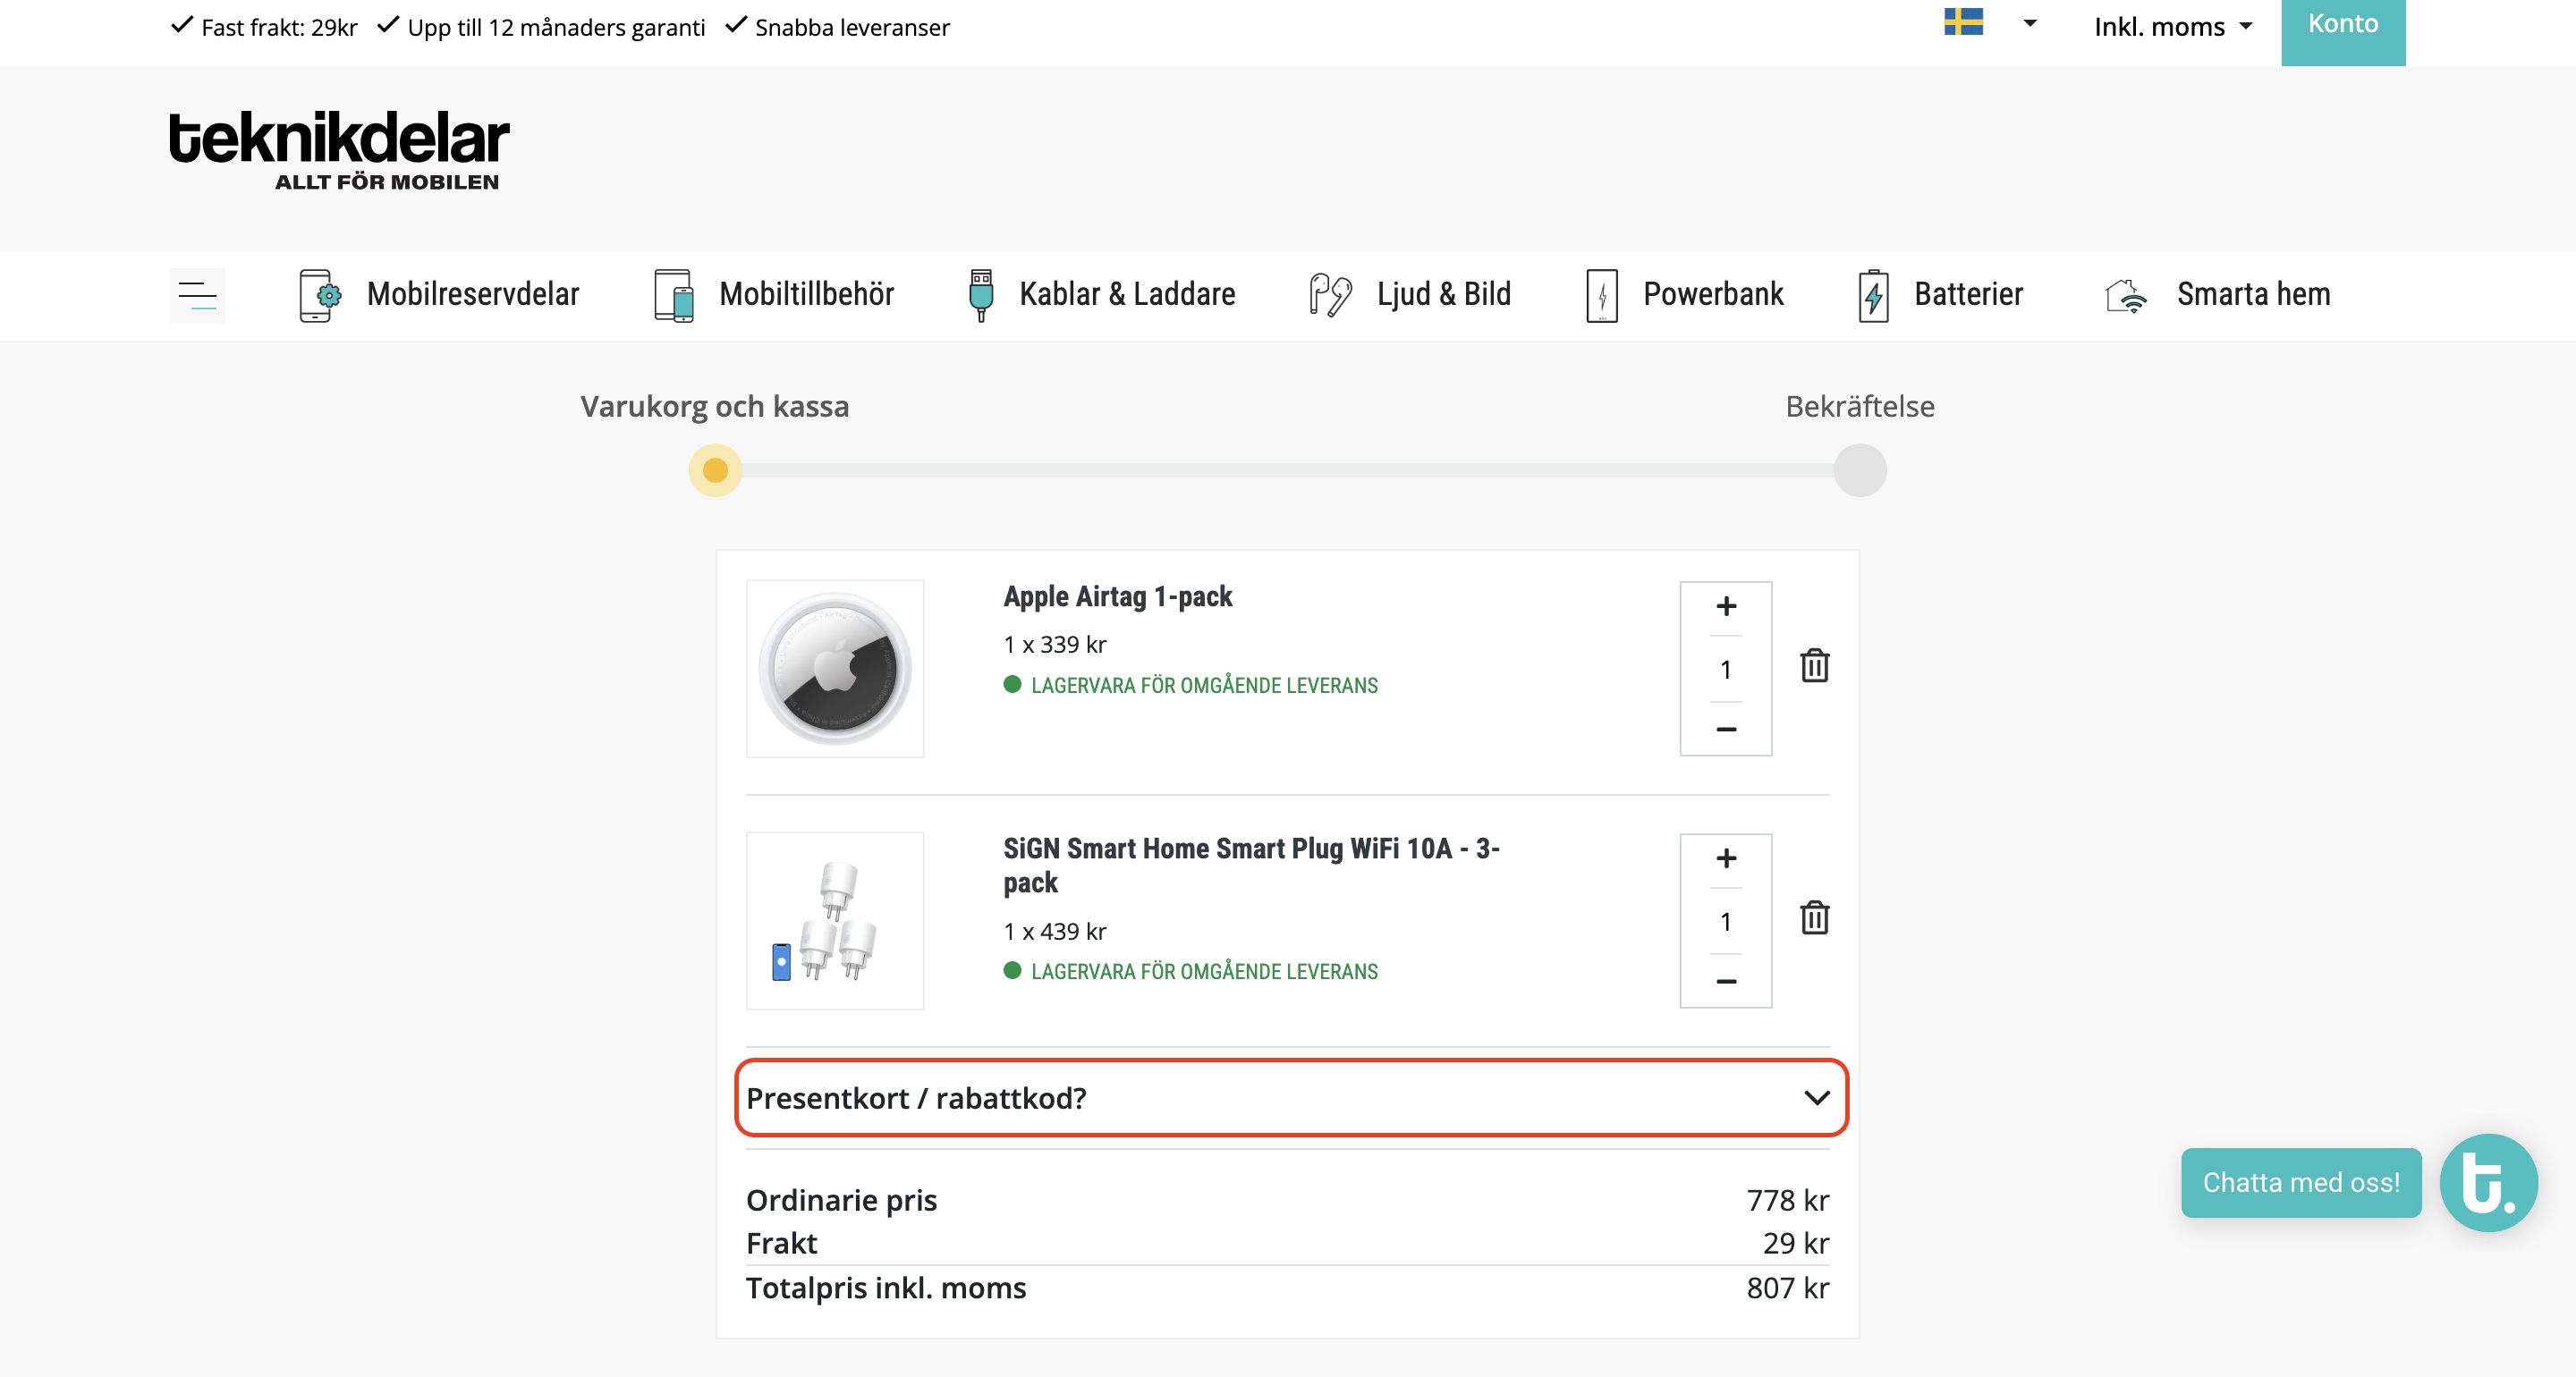2576x1377 pixels.
Task: Expand Presentkort / rabattkod section
Action: (1290, 1098)
